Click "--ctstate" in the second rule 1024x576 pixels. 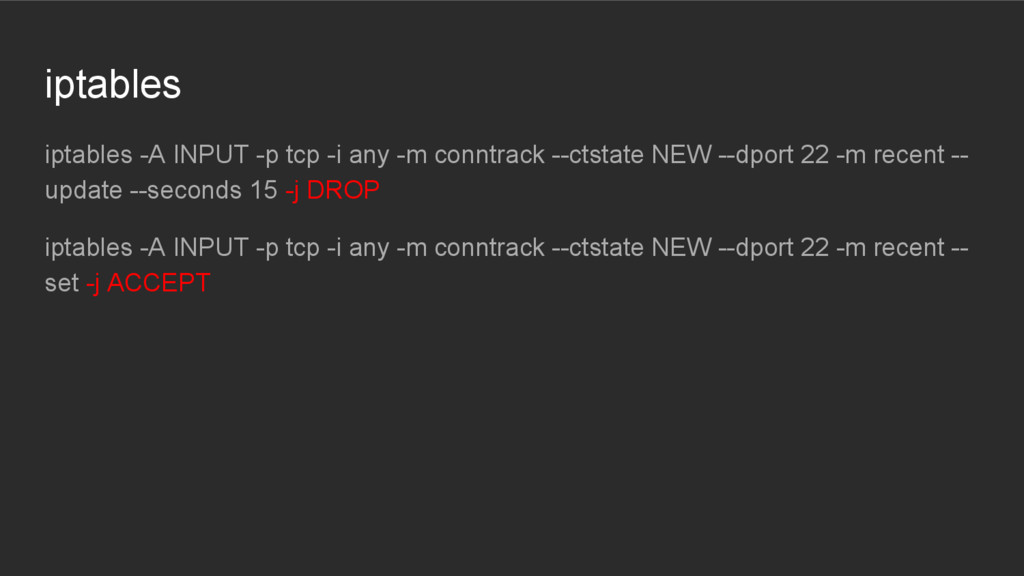coord(598,248)
